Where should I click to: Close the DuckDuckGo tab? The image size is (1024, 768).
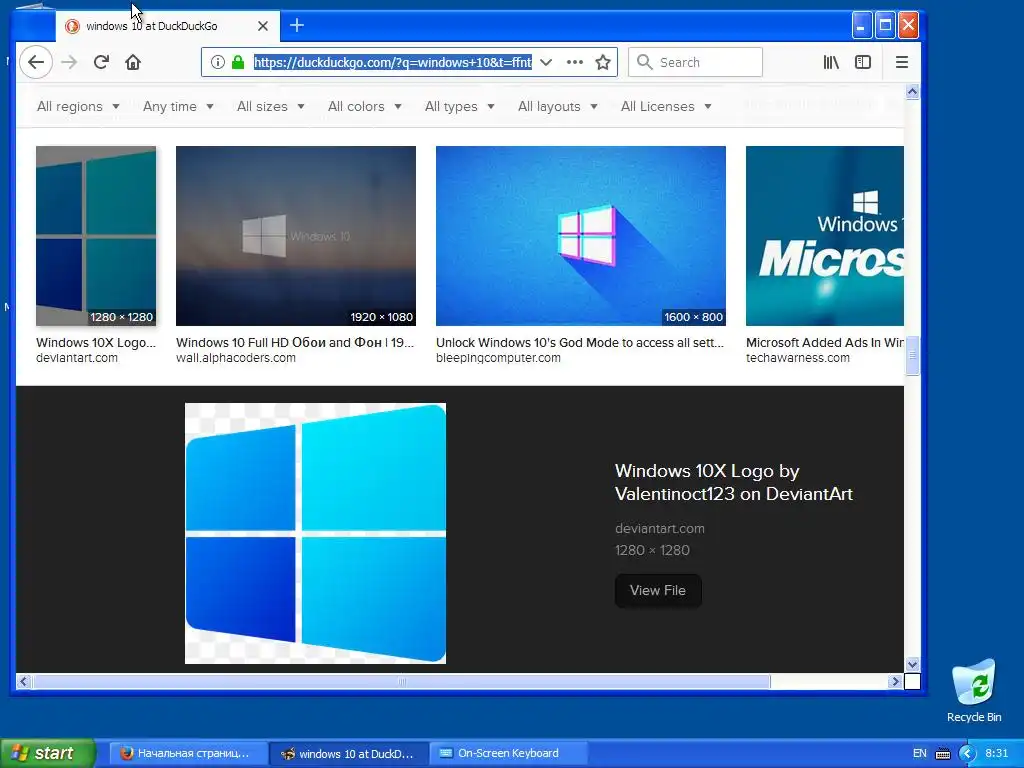(x=263, y=26)
